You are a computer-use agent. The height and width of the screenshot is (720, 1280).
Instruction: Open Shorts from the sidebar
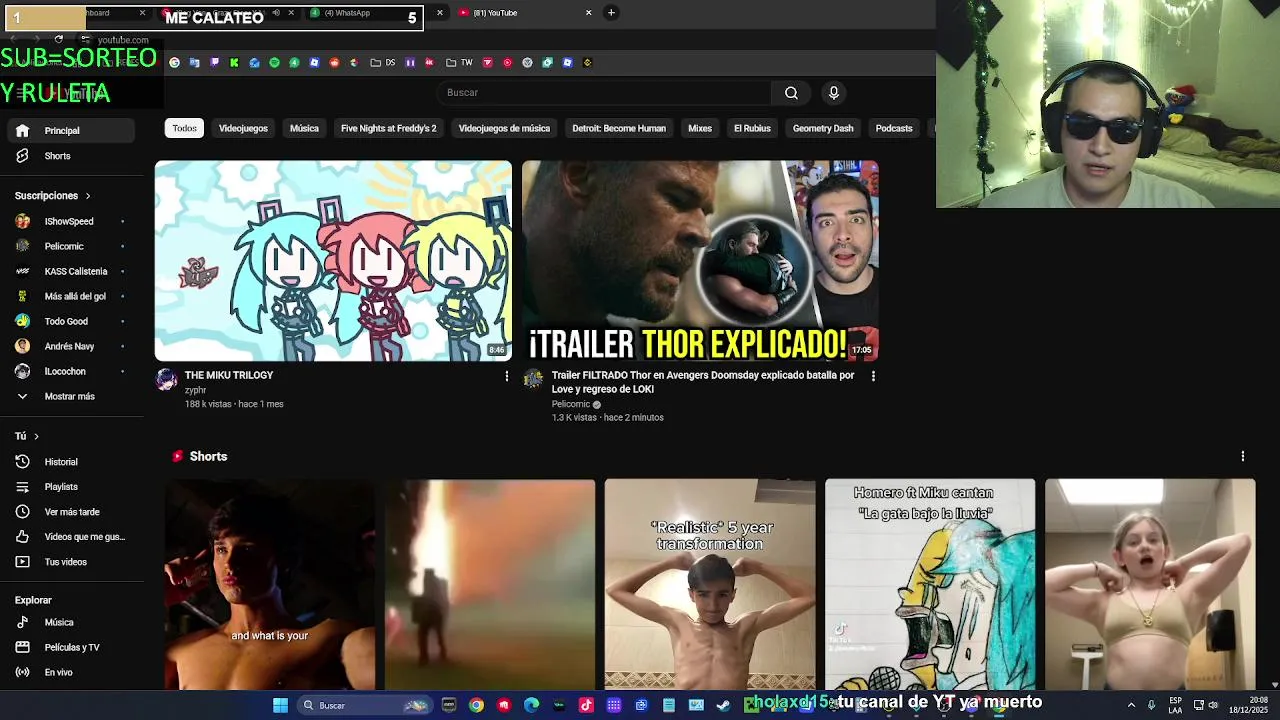pyautogui.click(x=69, y=156)
